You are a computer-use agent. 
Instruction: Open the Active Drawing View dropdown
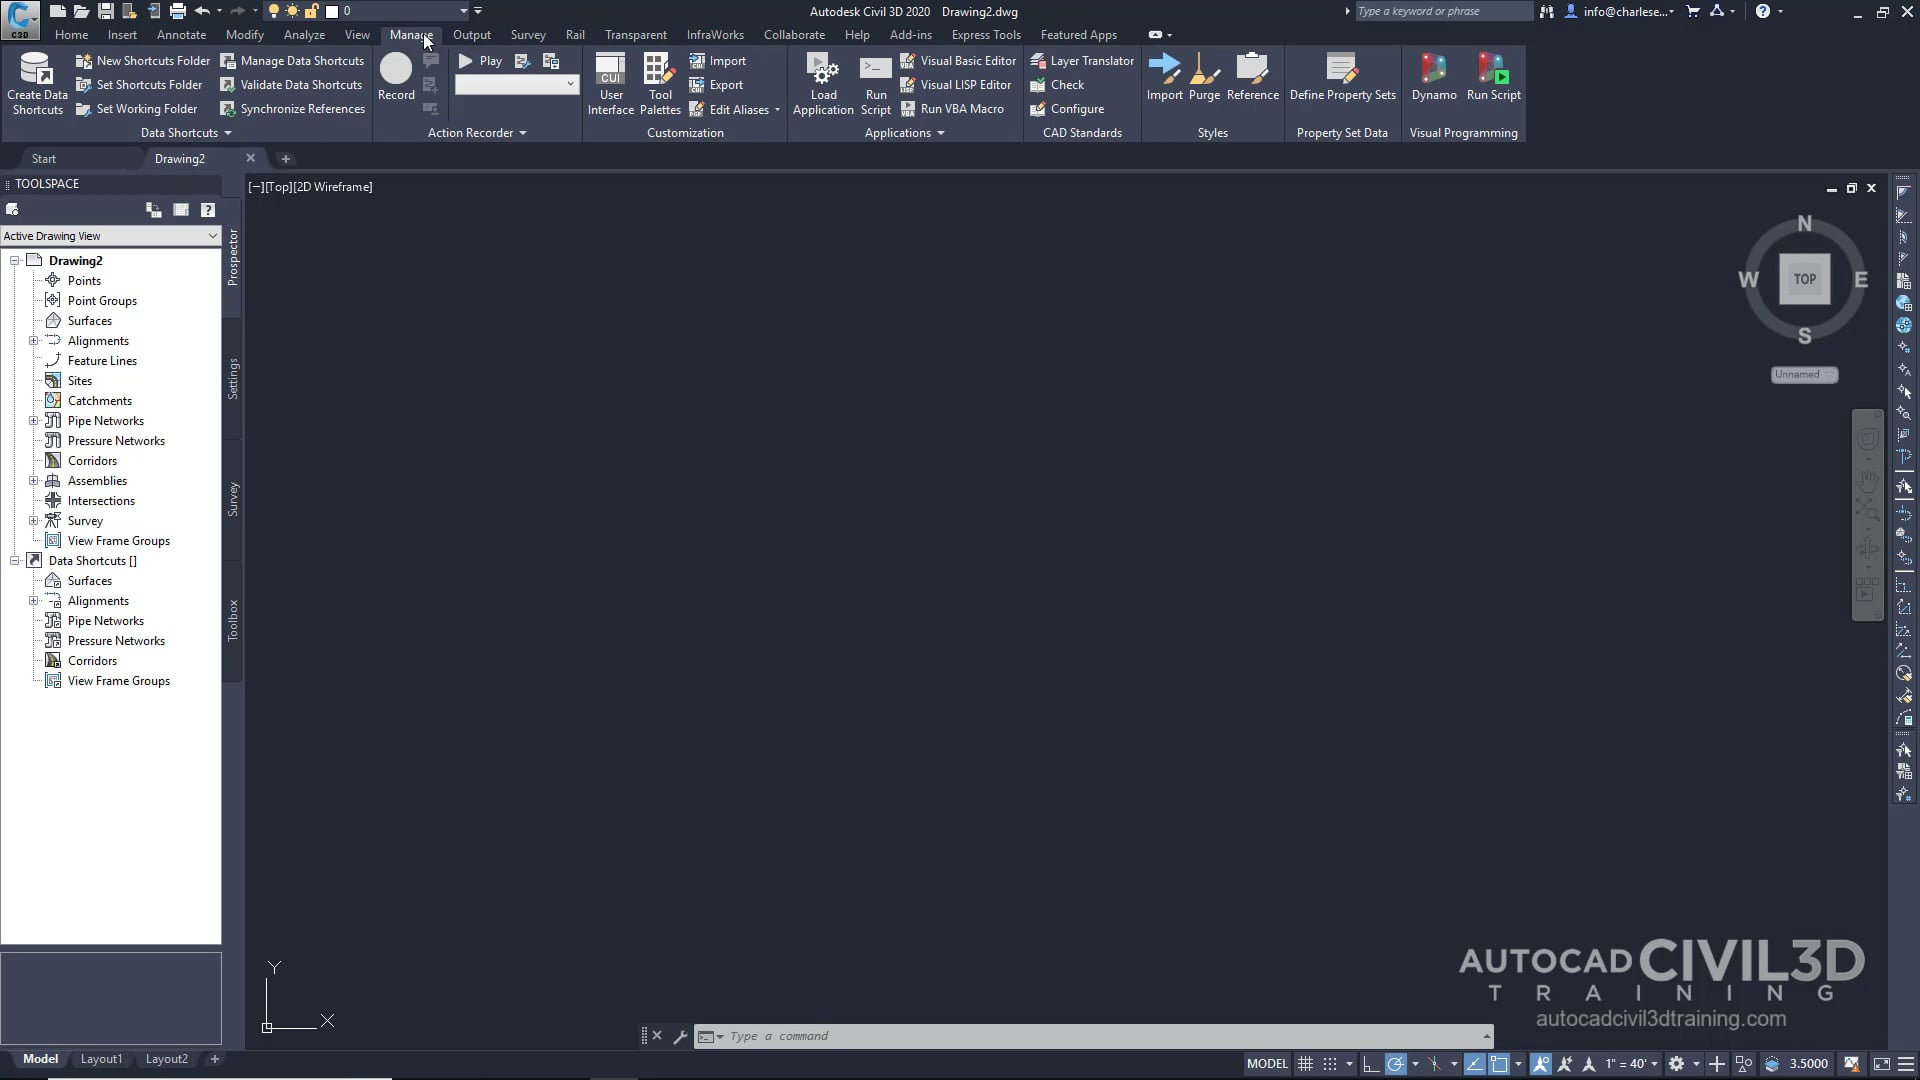(x=211, y=235)
